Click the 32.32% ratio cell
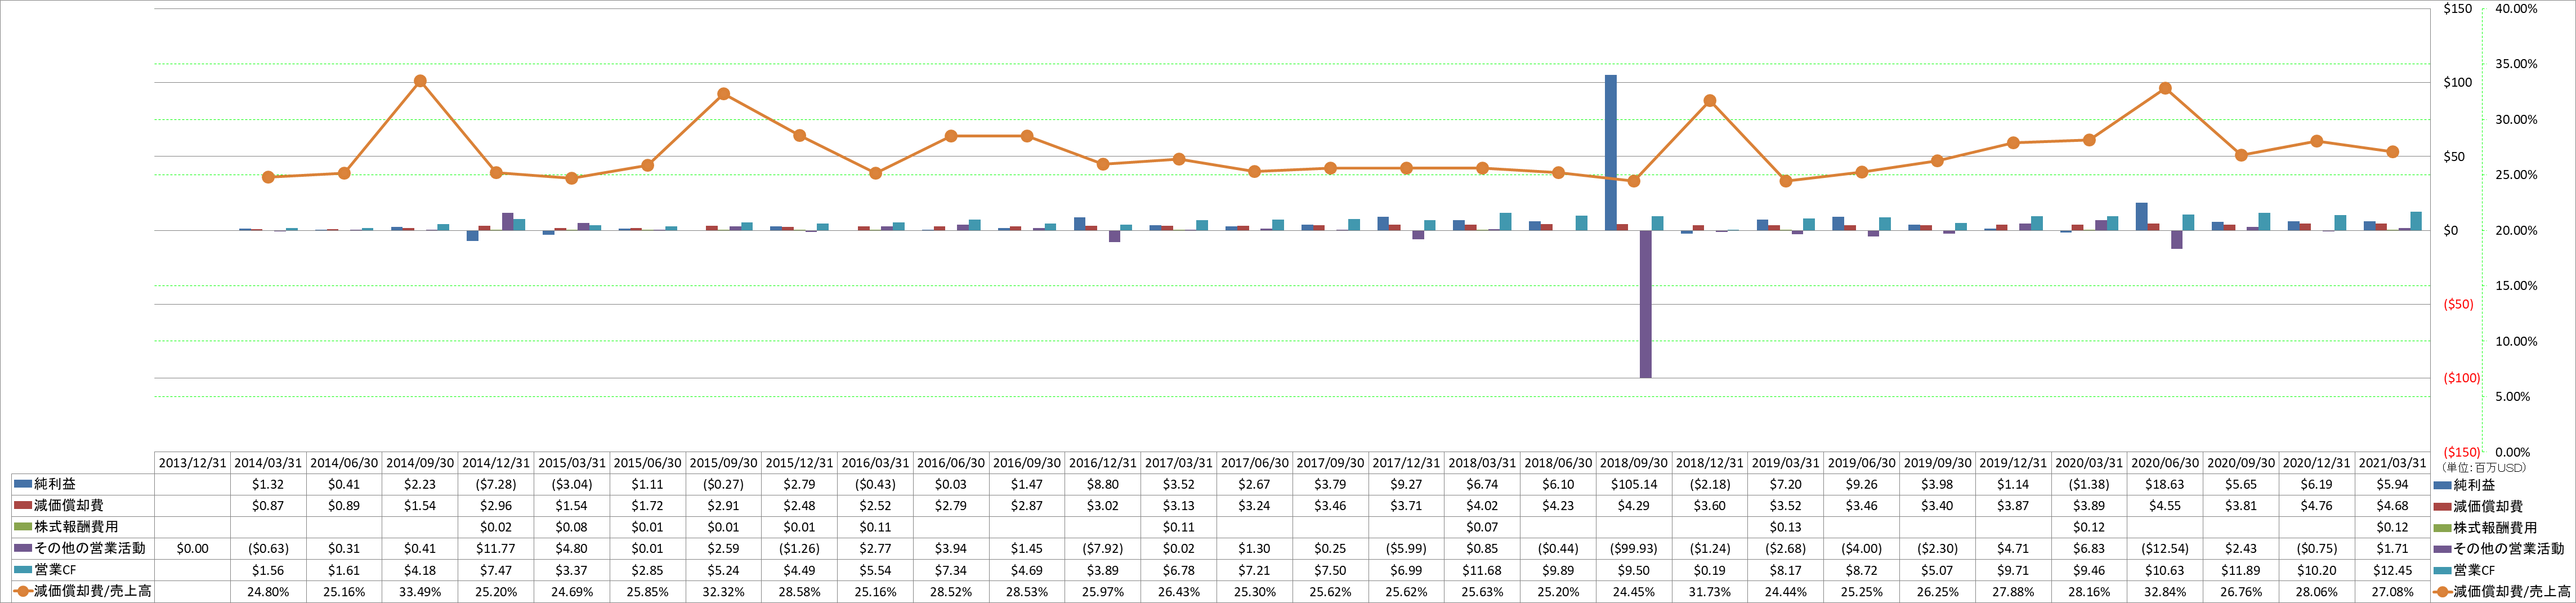Image resolution: width=2576 pixels, height=603 pixels. [x=723, y=592]
